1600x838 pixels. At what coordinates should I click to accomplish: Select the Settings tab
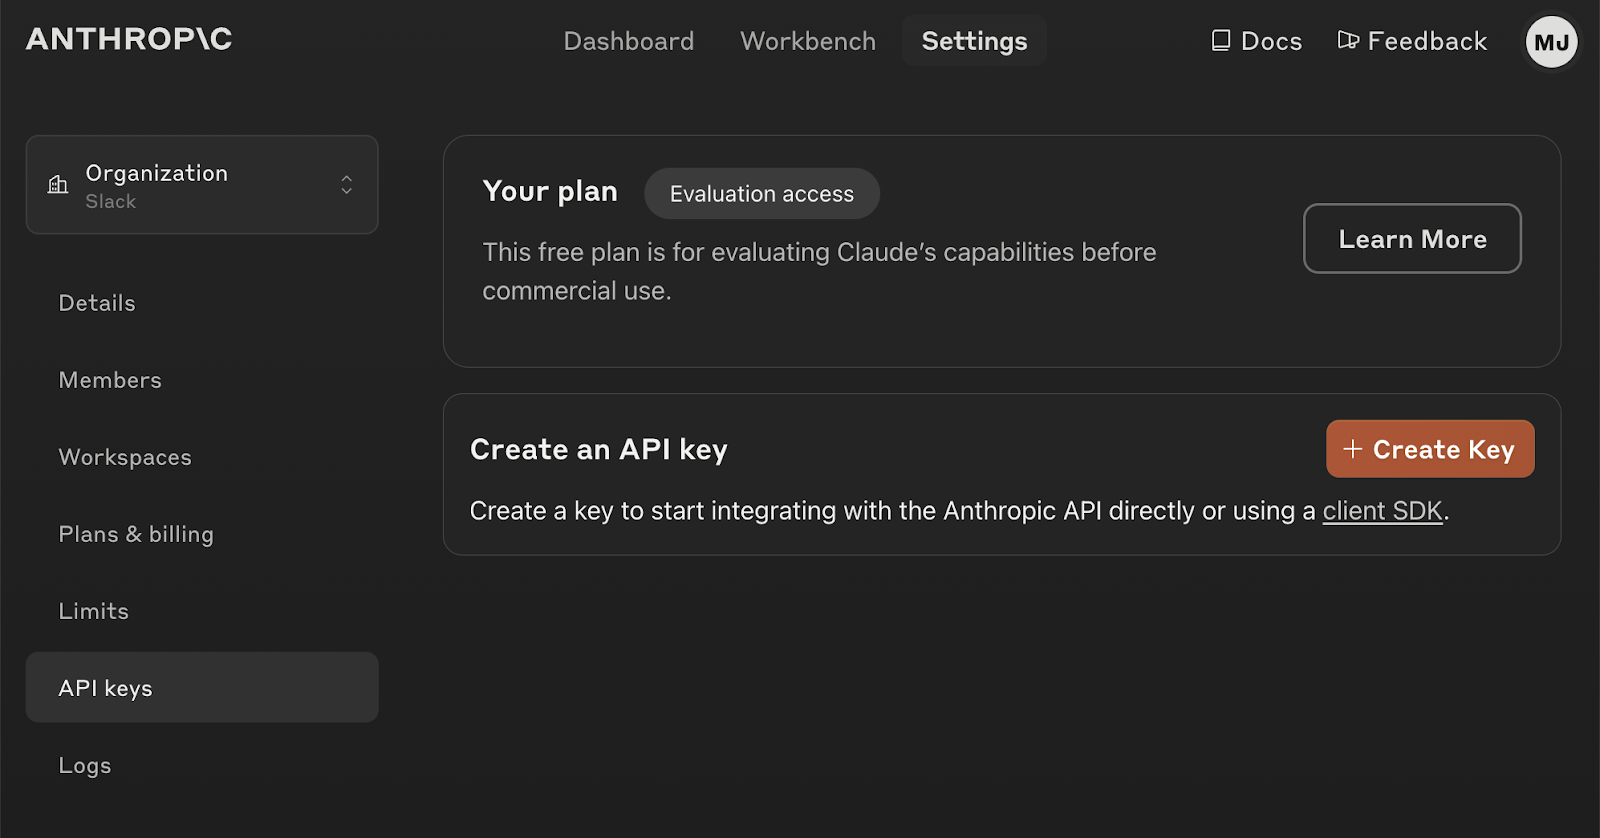point(974,41)
